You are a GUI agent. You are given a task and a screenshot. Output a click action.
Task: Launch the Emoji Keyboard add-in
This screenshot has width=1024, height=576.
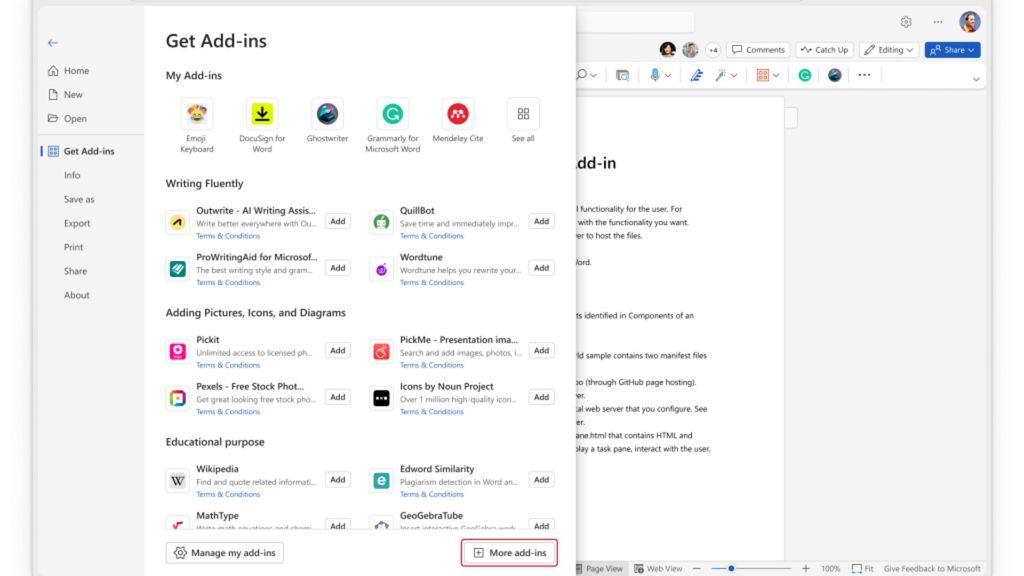(196, 112)
